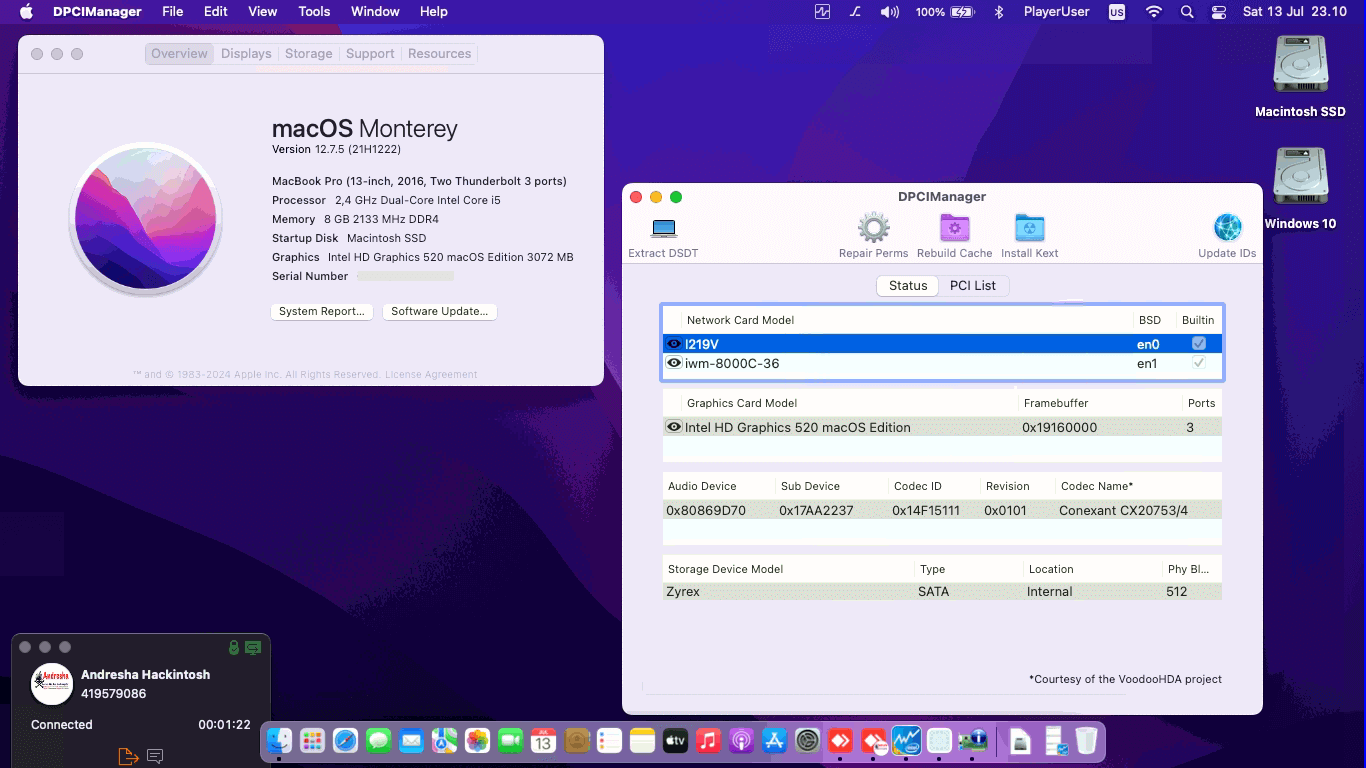Switch to the Status tab in DPCIManager
The width and height of the screenshot is (1366, 768).
coord(908,285)
